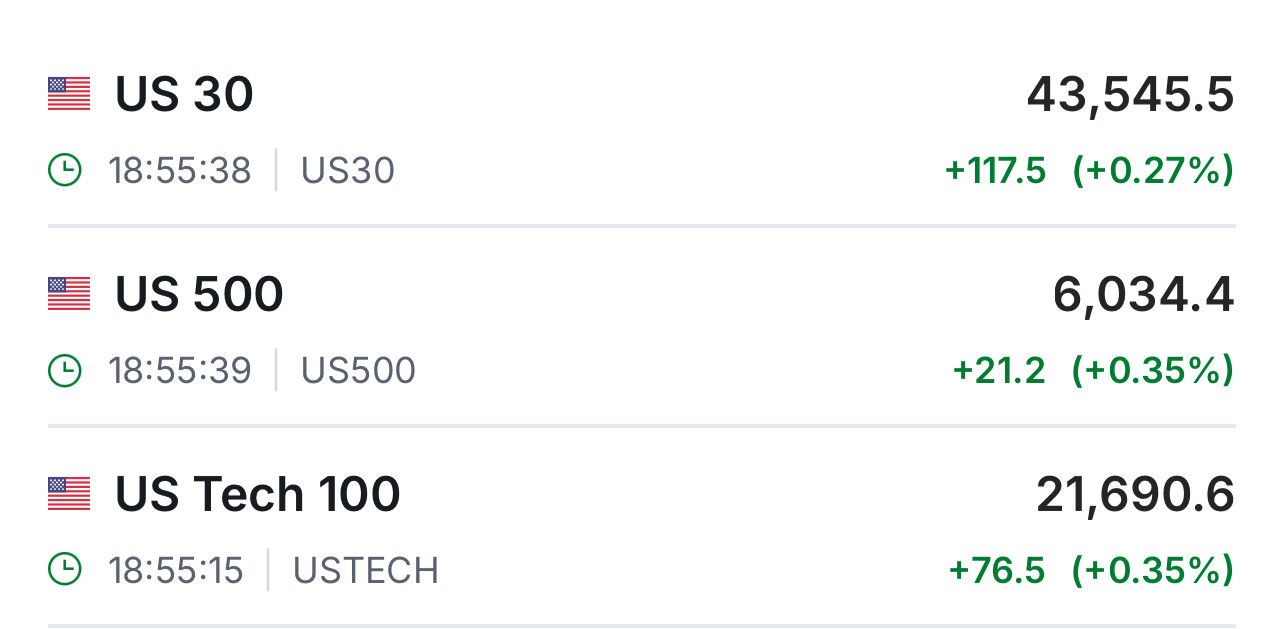Open the US Tech 100 index
The height and width of the screenshot is (629, 1284).
pyautogui.click(x=257, y=495)
